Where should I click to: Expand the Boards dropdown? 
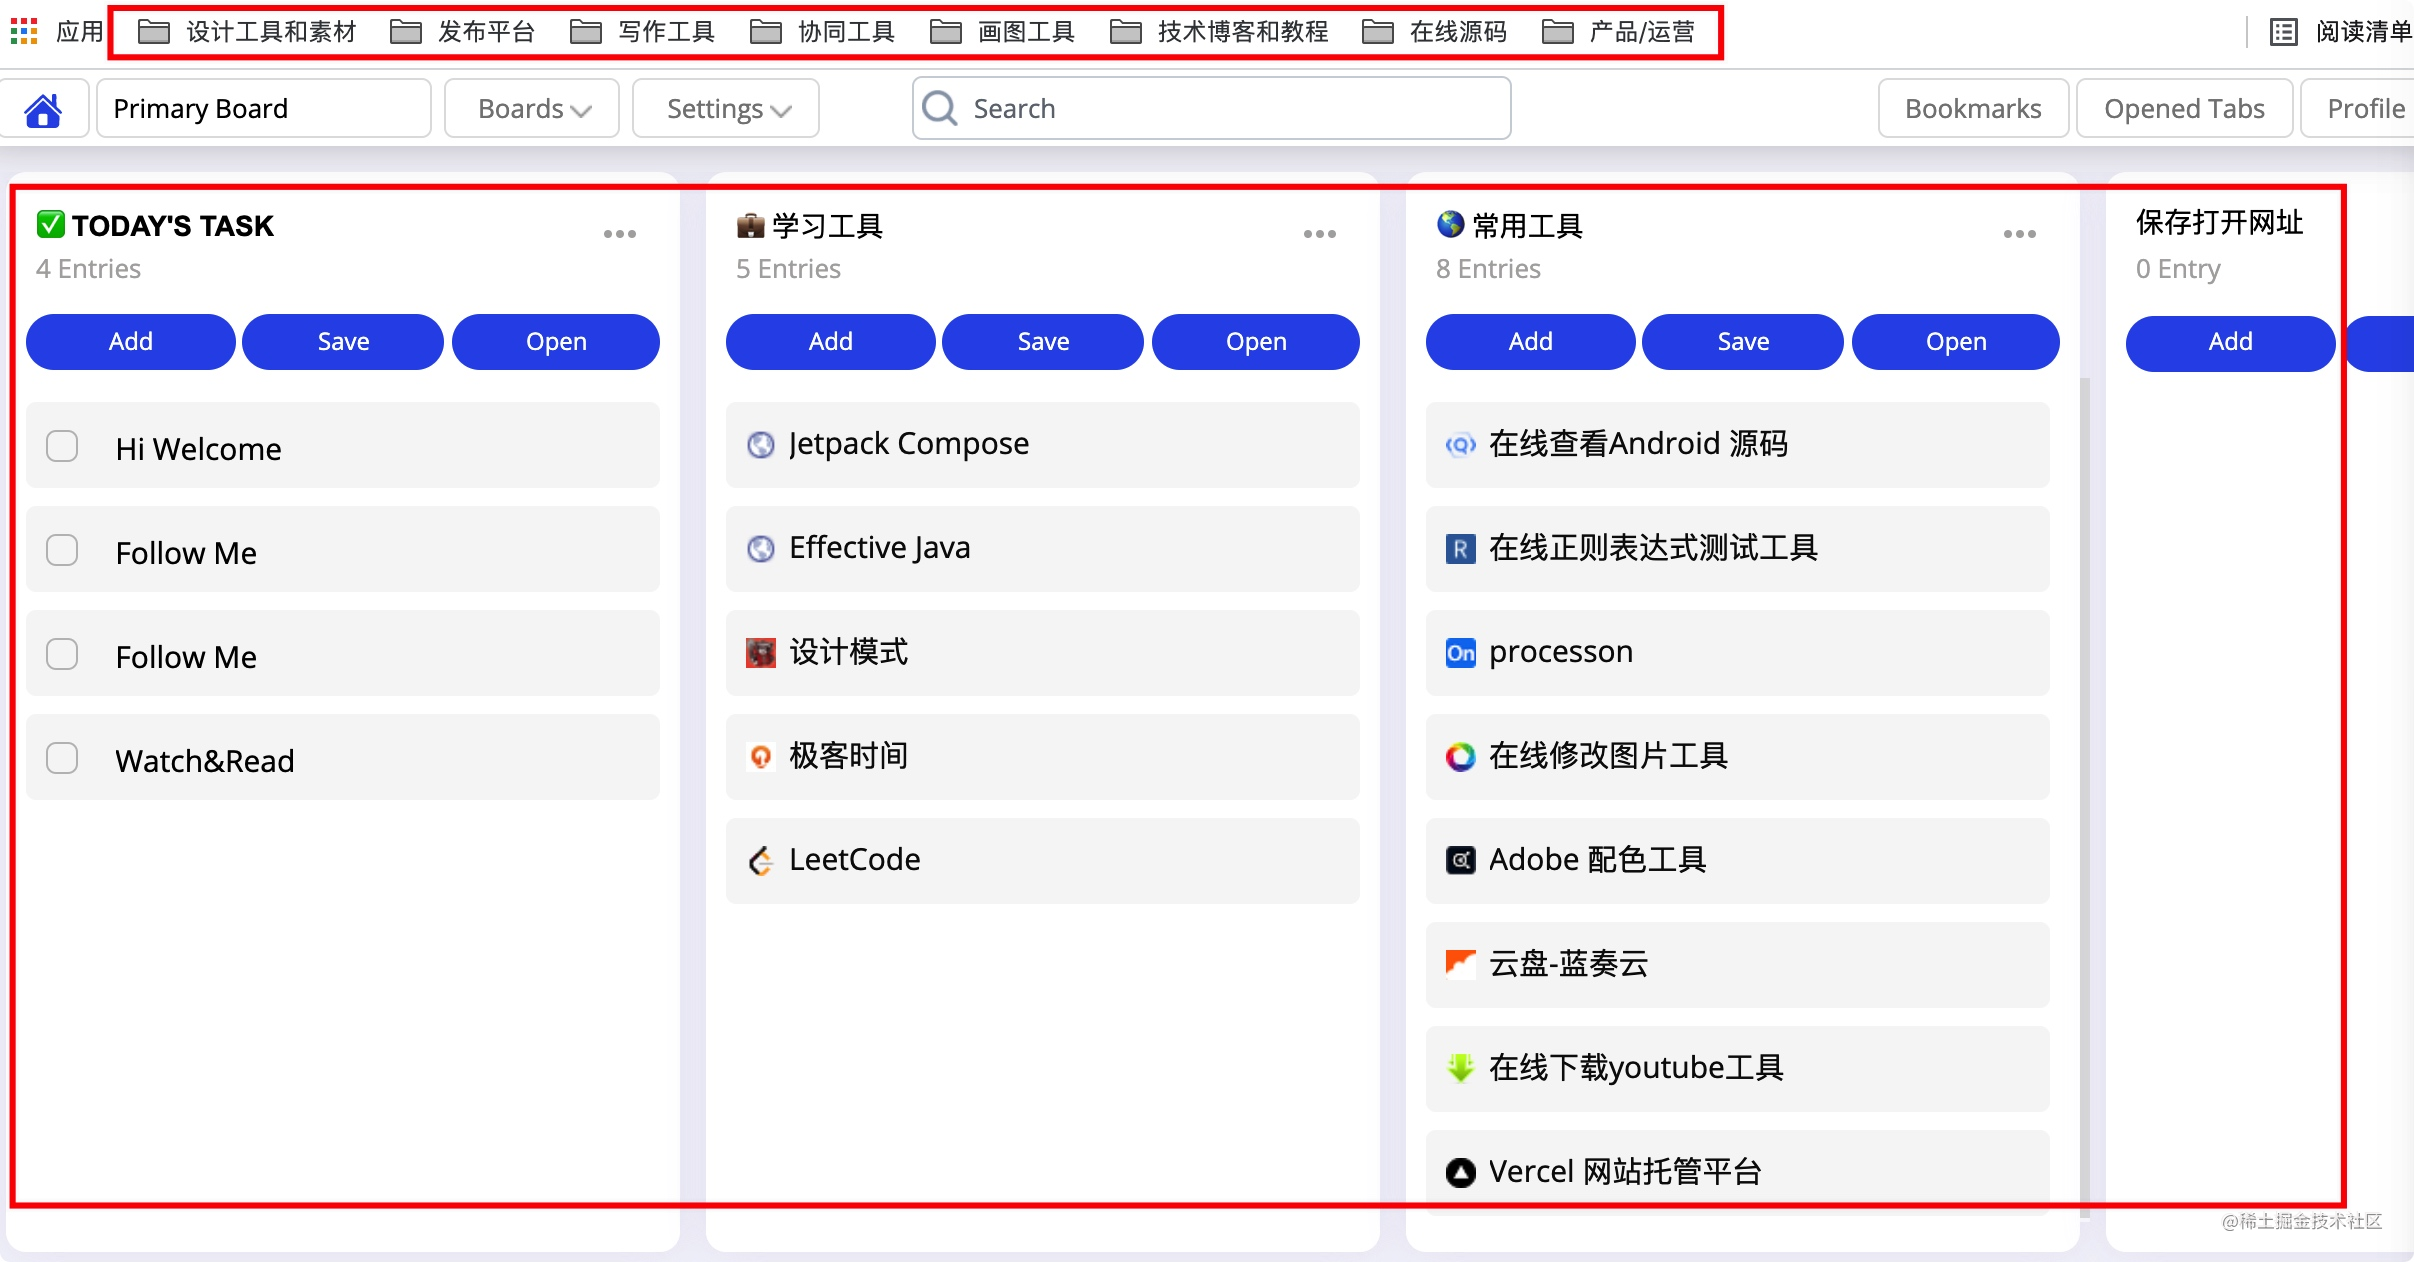coord(533,109)
